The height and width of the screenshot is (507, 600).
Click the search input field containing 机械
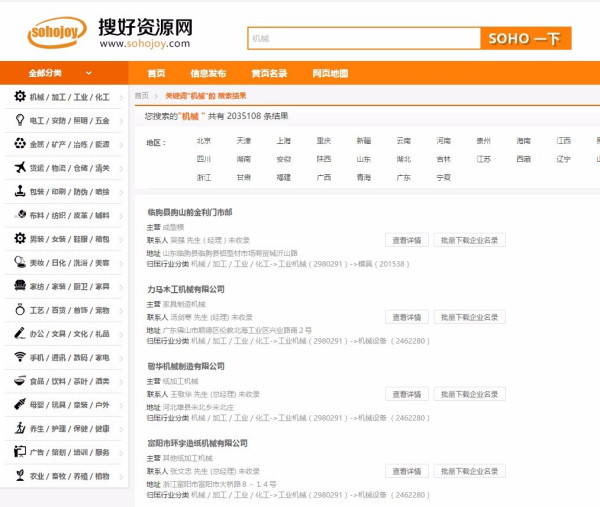tap(362, 38)
